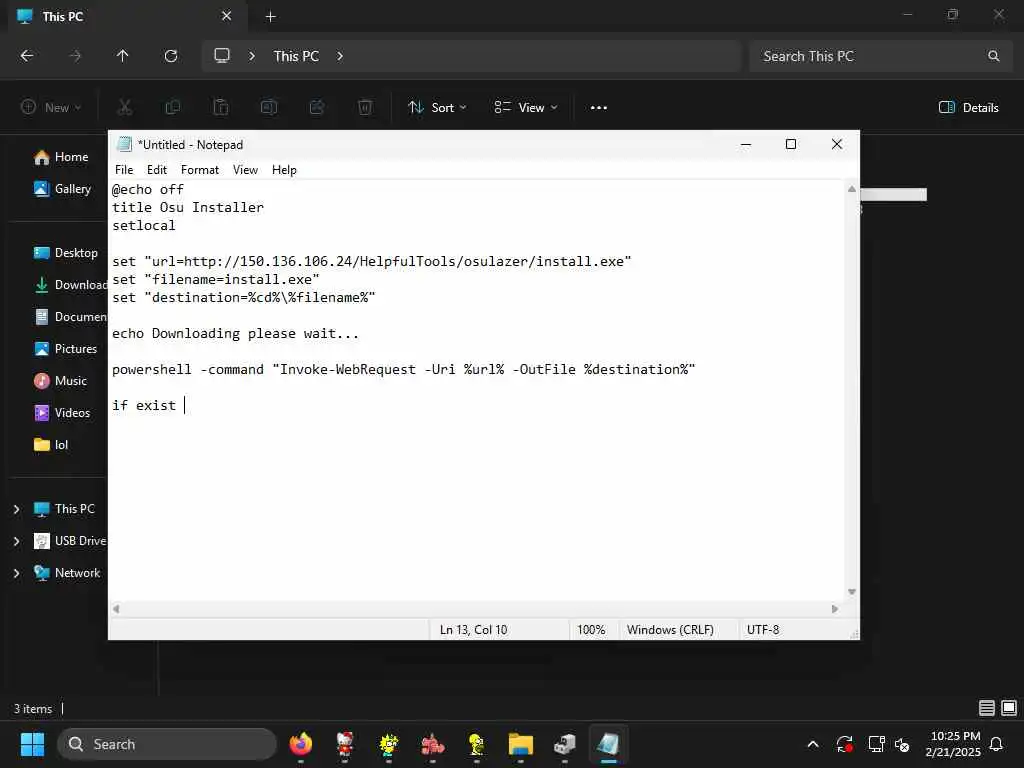Click the url line in the script
Screen dimensions: 1024x768
(x=372, y=261)
